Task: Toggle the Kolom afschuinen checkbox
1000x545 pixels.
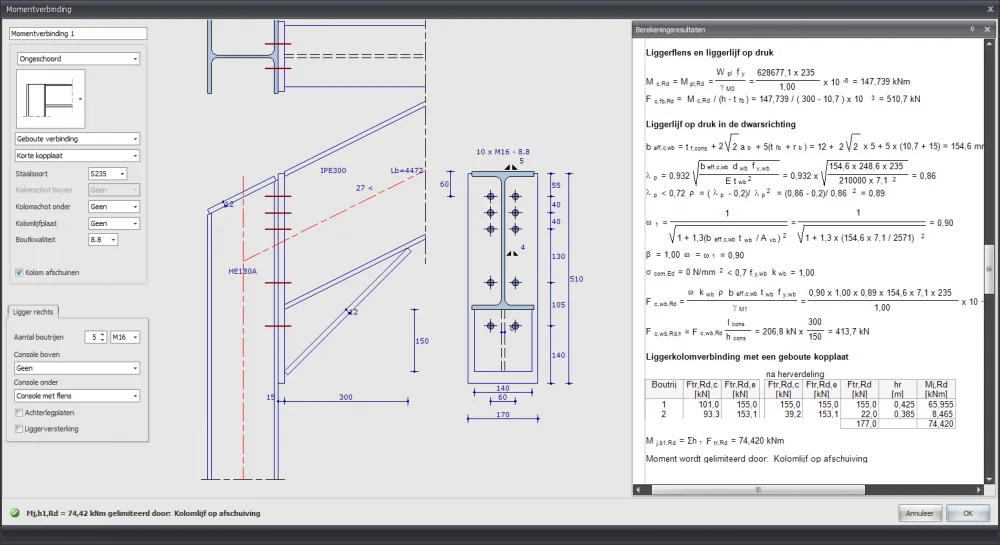Action: tap(19, 272)
